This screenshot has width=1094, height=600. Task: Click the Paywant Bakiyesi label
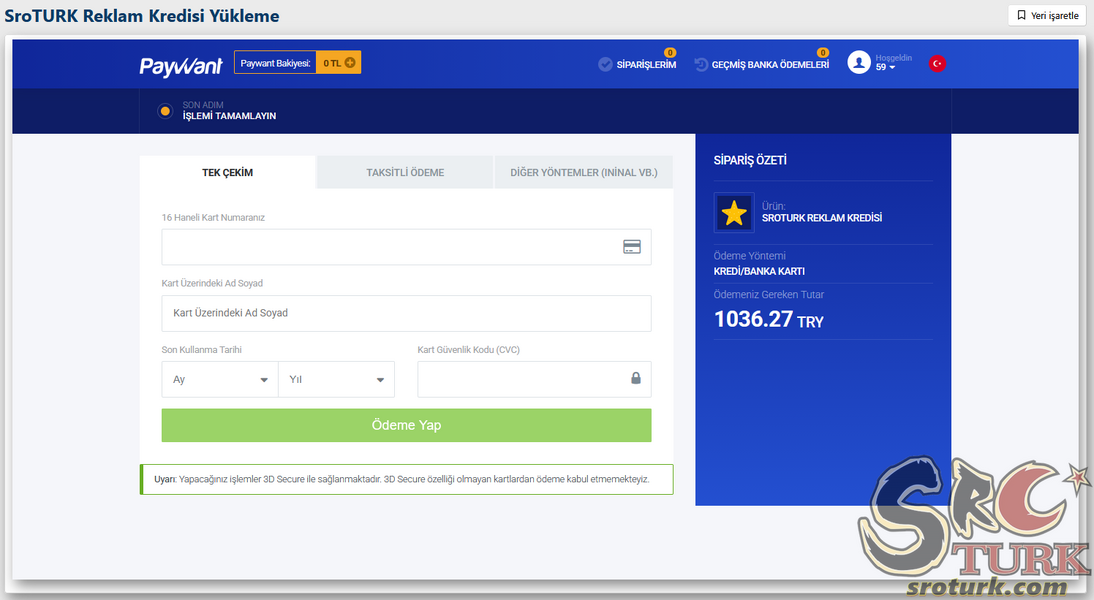click(x=275, y=63)
